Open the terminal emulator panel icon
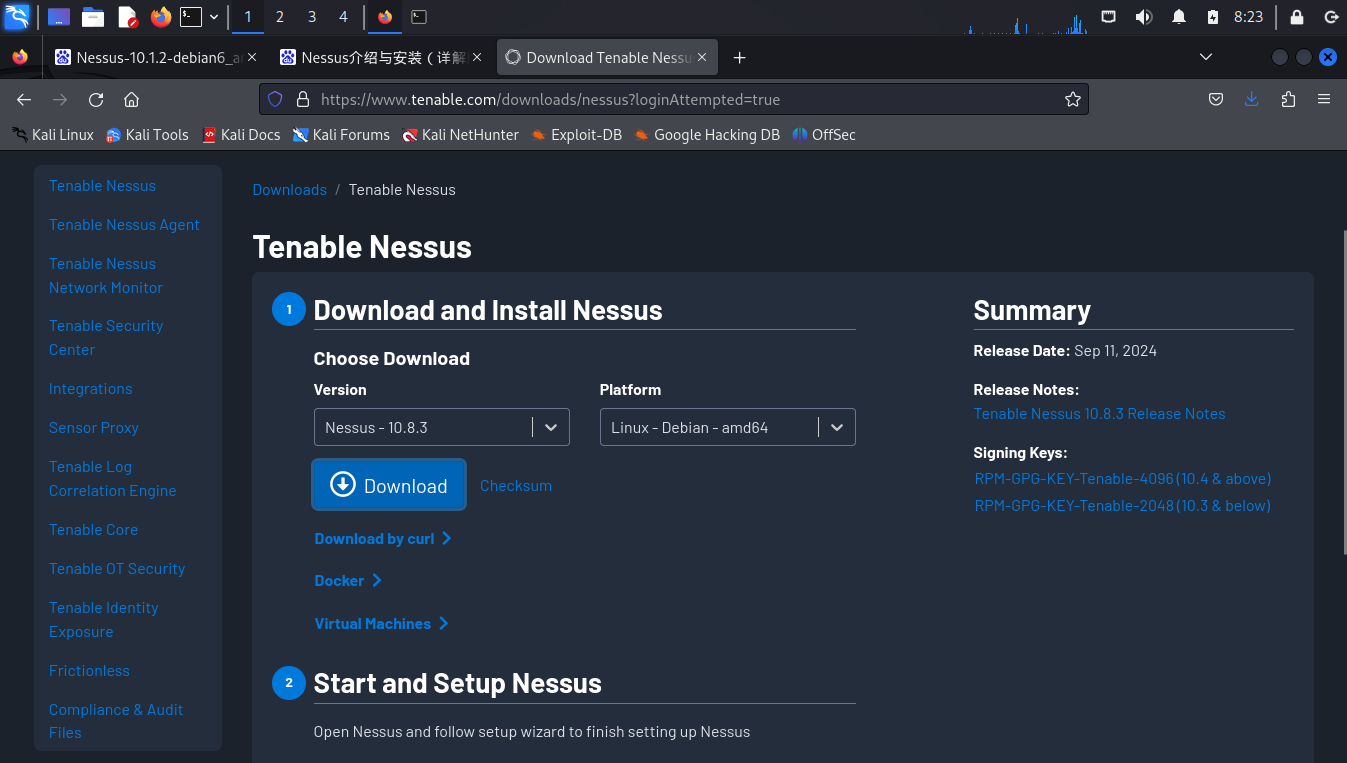The height and width of the screenshot is (763, 1347). [x=190, y=17]
